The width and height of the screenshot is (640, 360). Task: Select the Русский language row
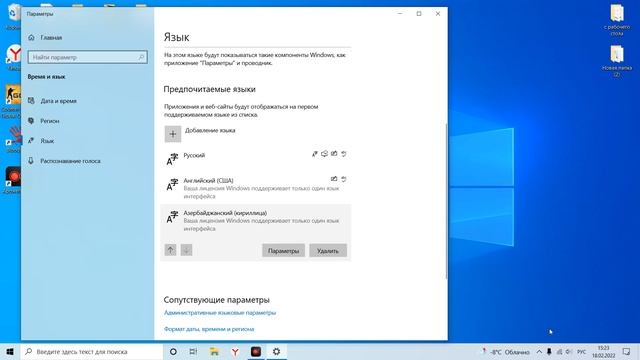[256, 159]
